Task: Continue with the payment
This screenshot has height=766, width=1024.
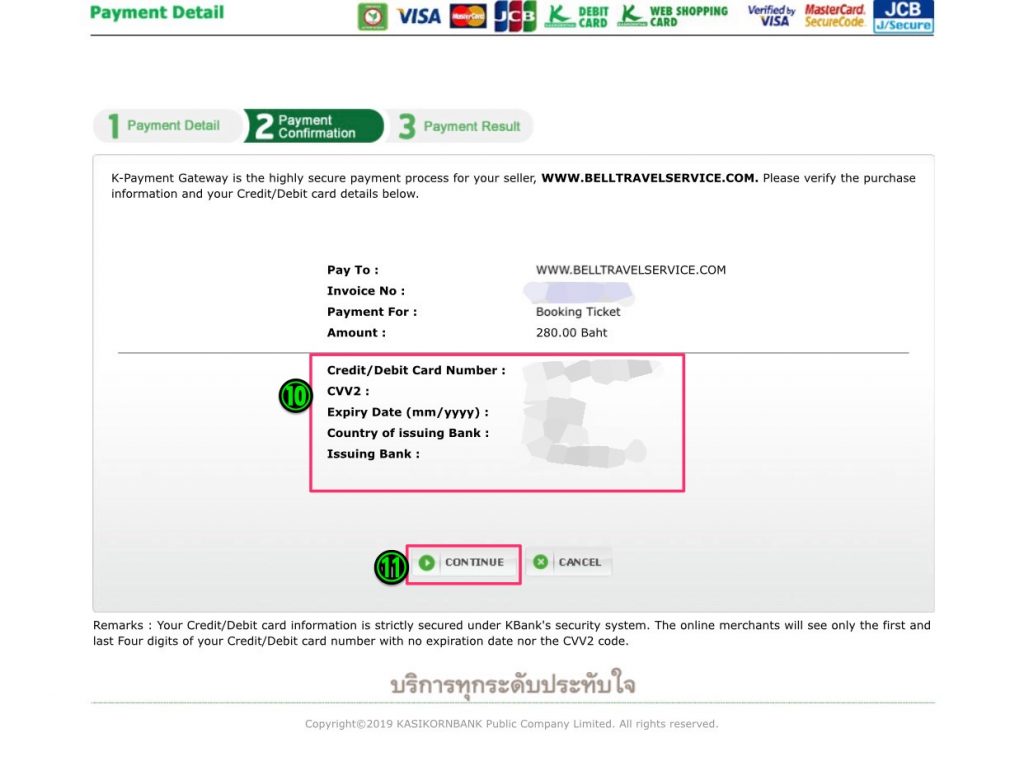Action: tap(463, 562)
